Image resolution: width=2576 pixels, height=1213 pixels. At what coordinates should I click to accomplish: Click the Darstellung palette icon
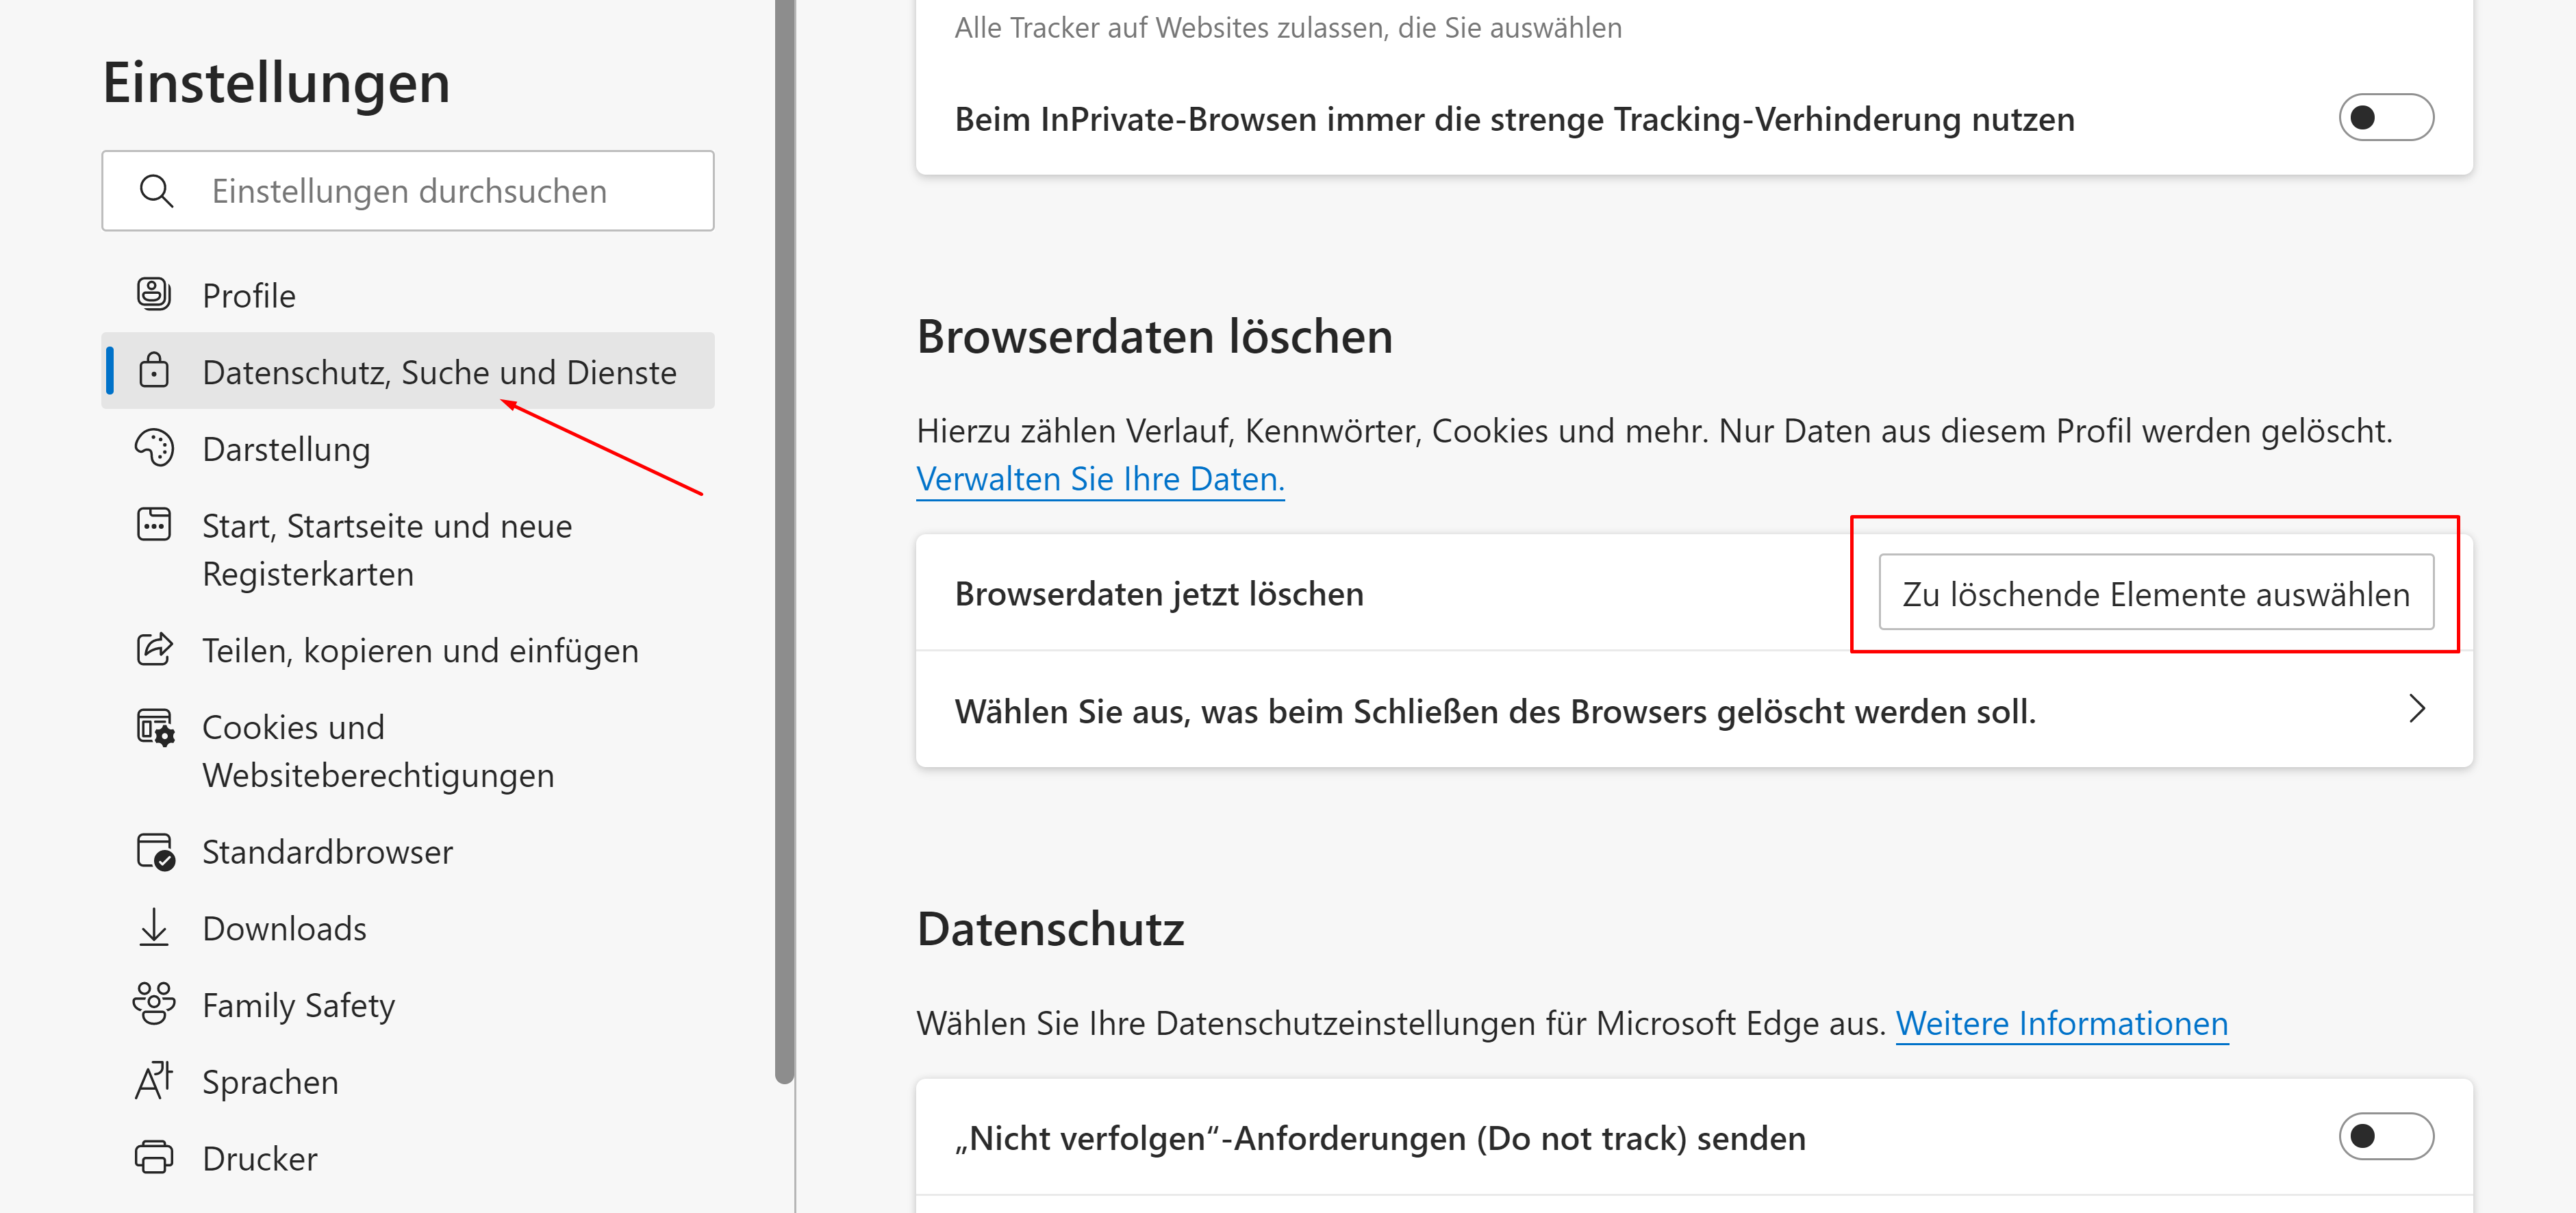pyautogui.click(x=154, y=448)
